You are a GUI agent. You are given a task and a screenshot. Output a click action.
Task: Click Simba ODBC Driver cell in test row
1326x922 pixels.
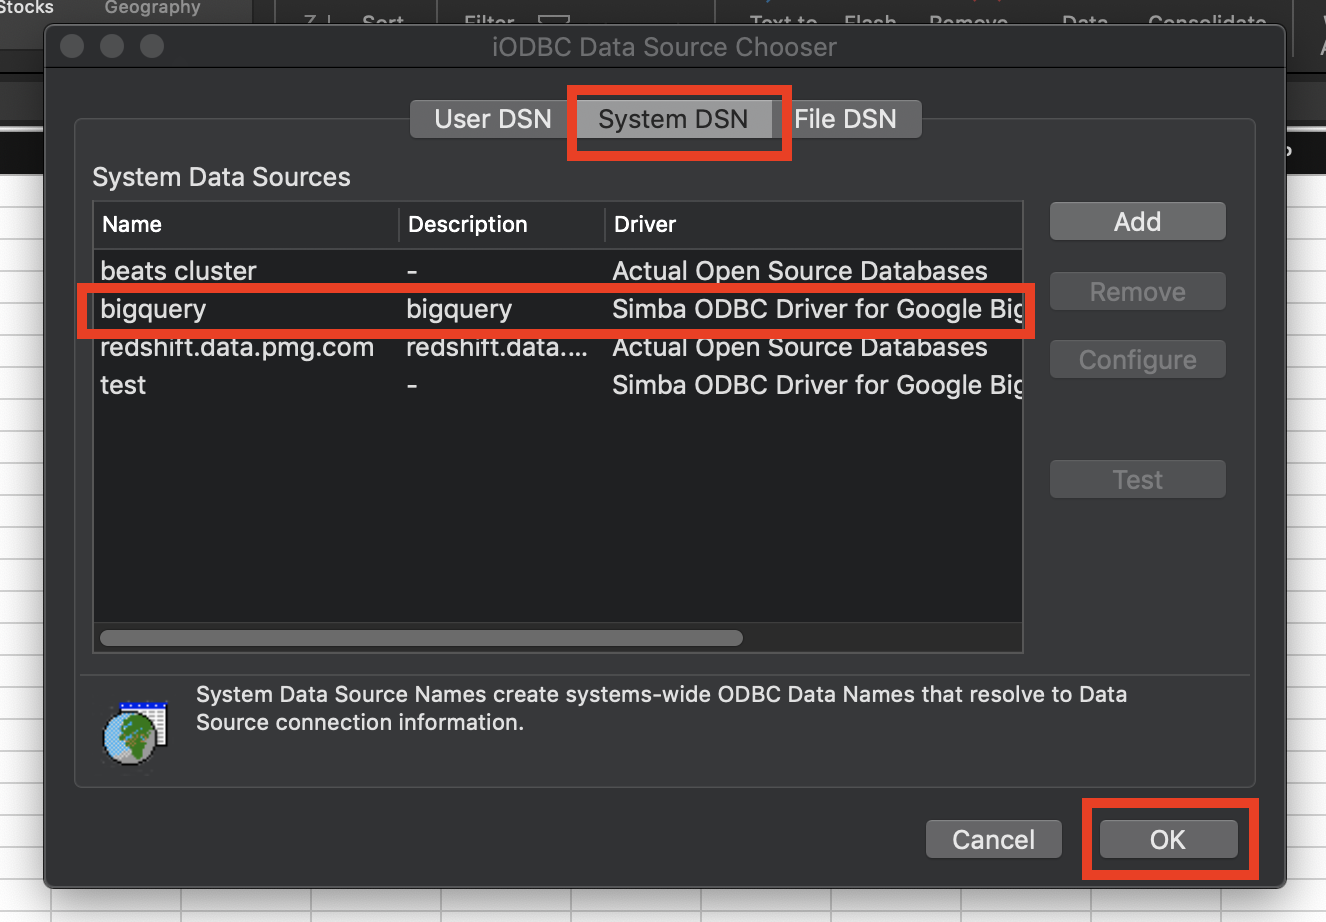click(817, 385)
